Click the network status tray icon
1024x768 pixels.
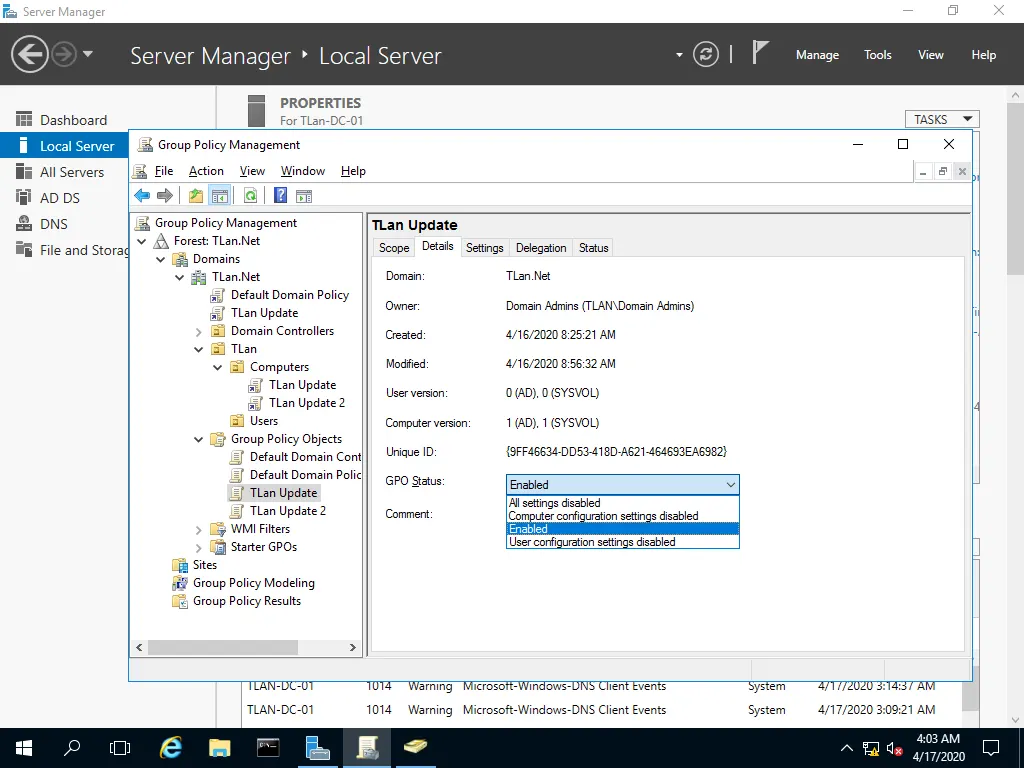871,748
